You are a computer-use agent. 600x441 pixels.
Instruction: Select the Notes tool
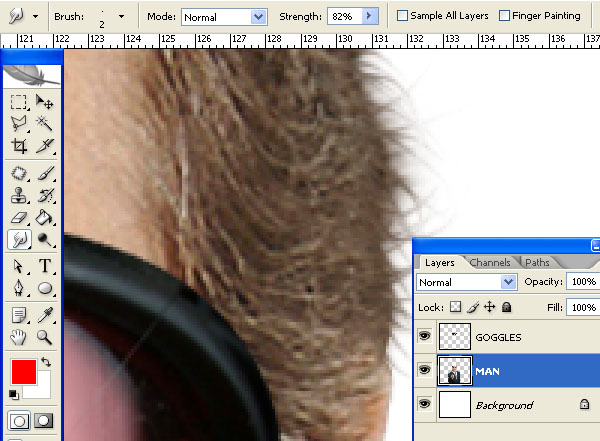coord(18,315)
